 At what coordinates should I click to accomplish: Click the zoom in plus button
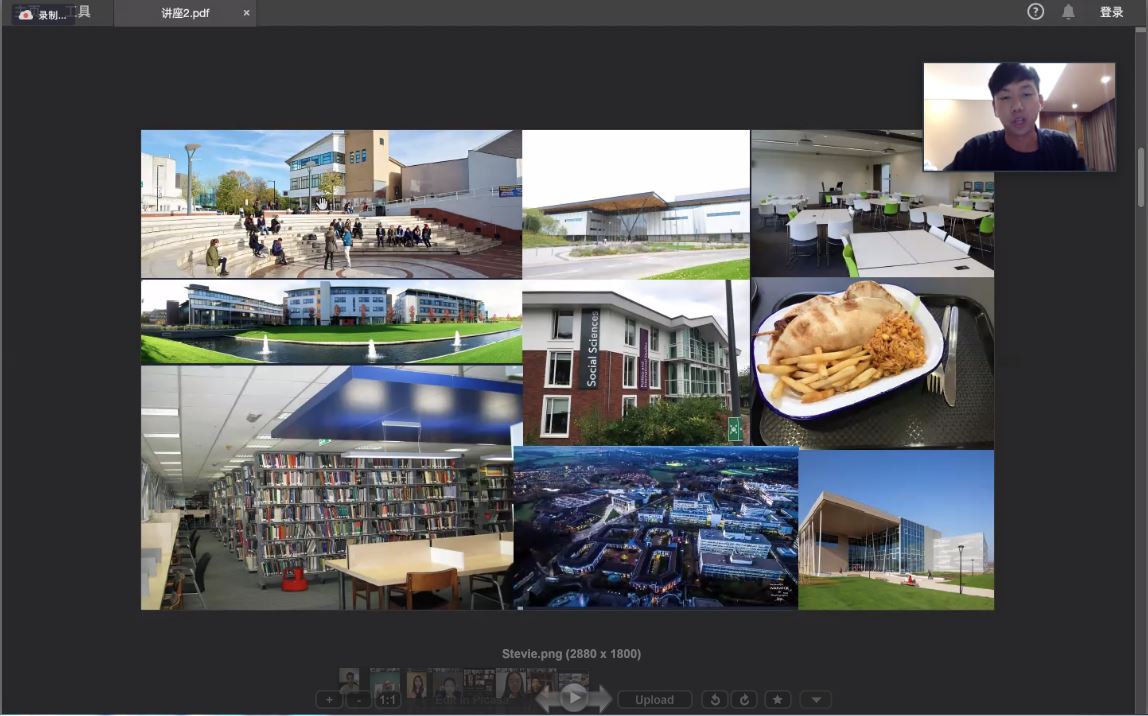(329, 700)
